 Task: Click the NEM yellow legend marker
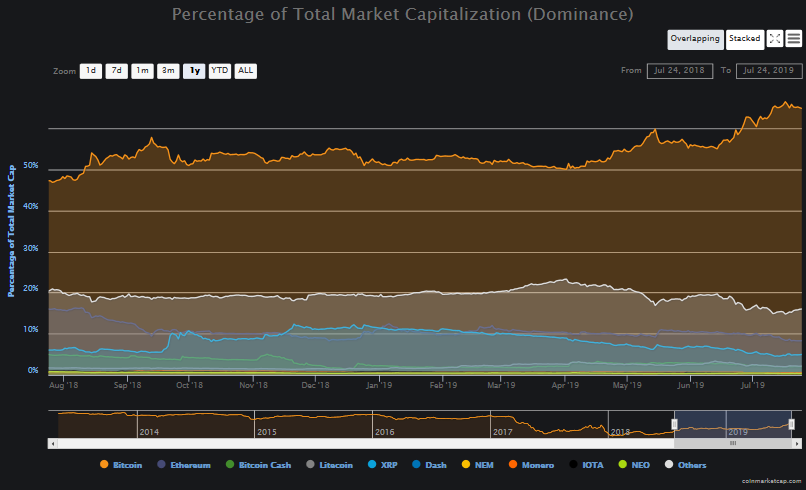click(x=466, y=464)
